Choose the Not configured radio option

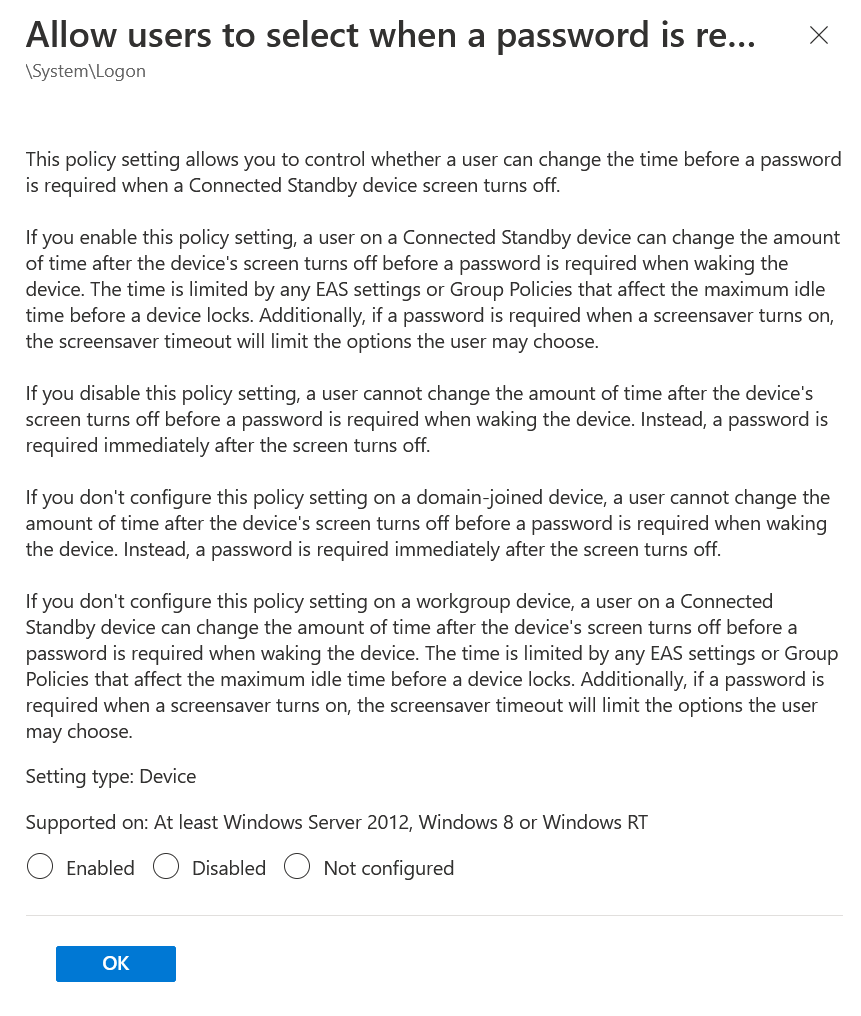point(297,867)
